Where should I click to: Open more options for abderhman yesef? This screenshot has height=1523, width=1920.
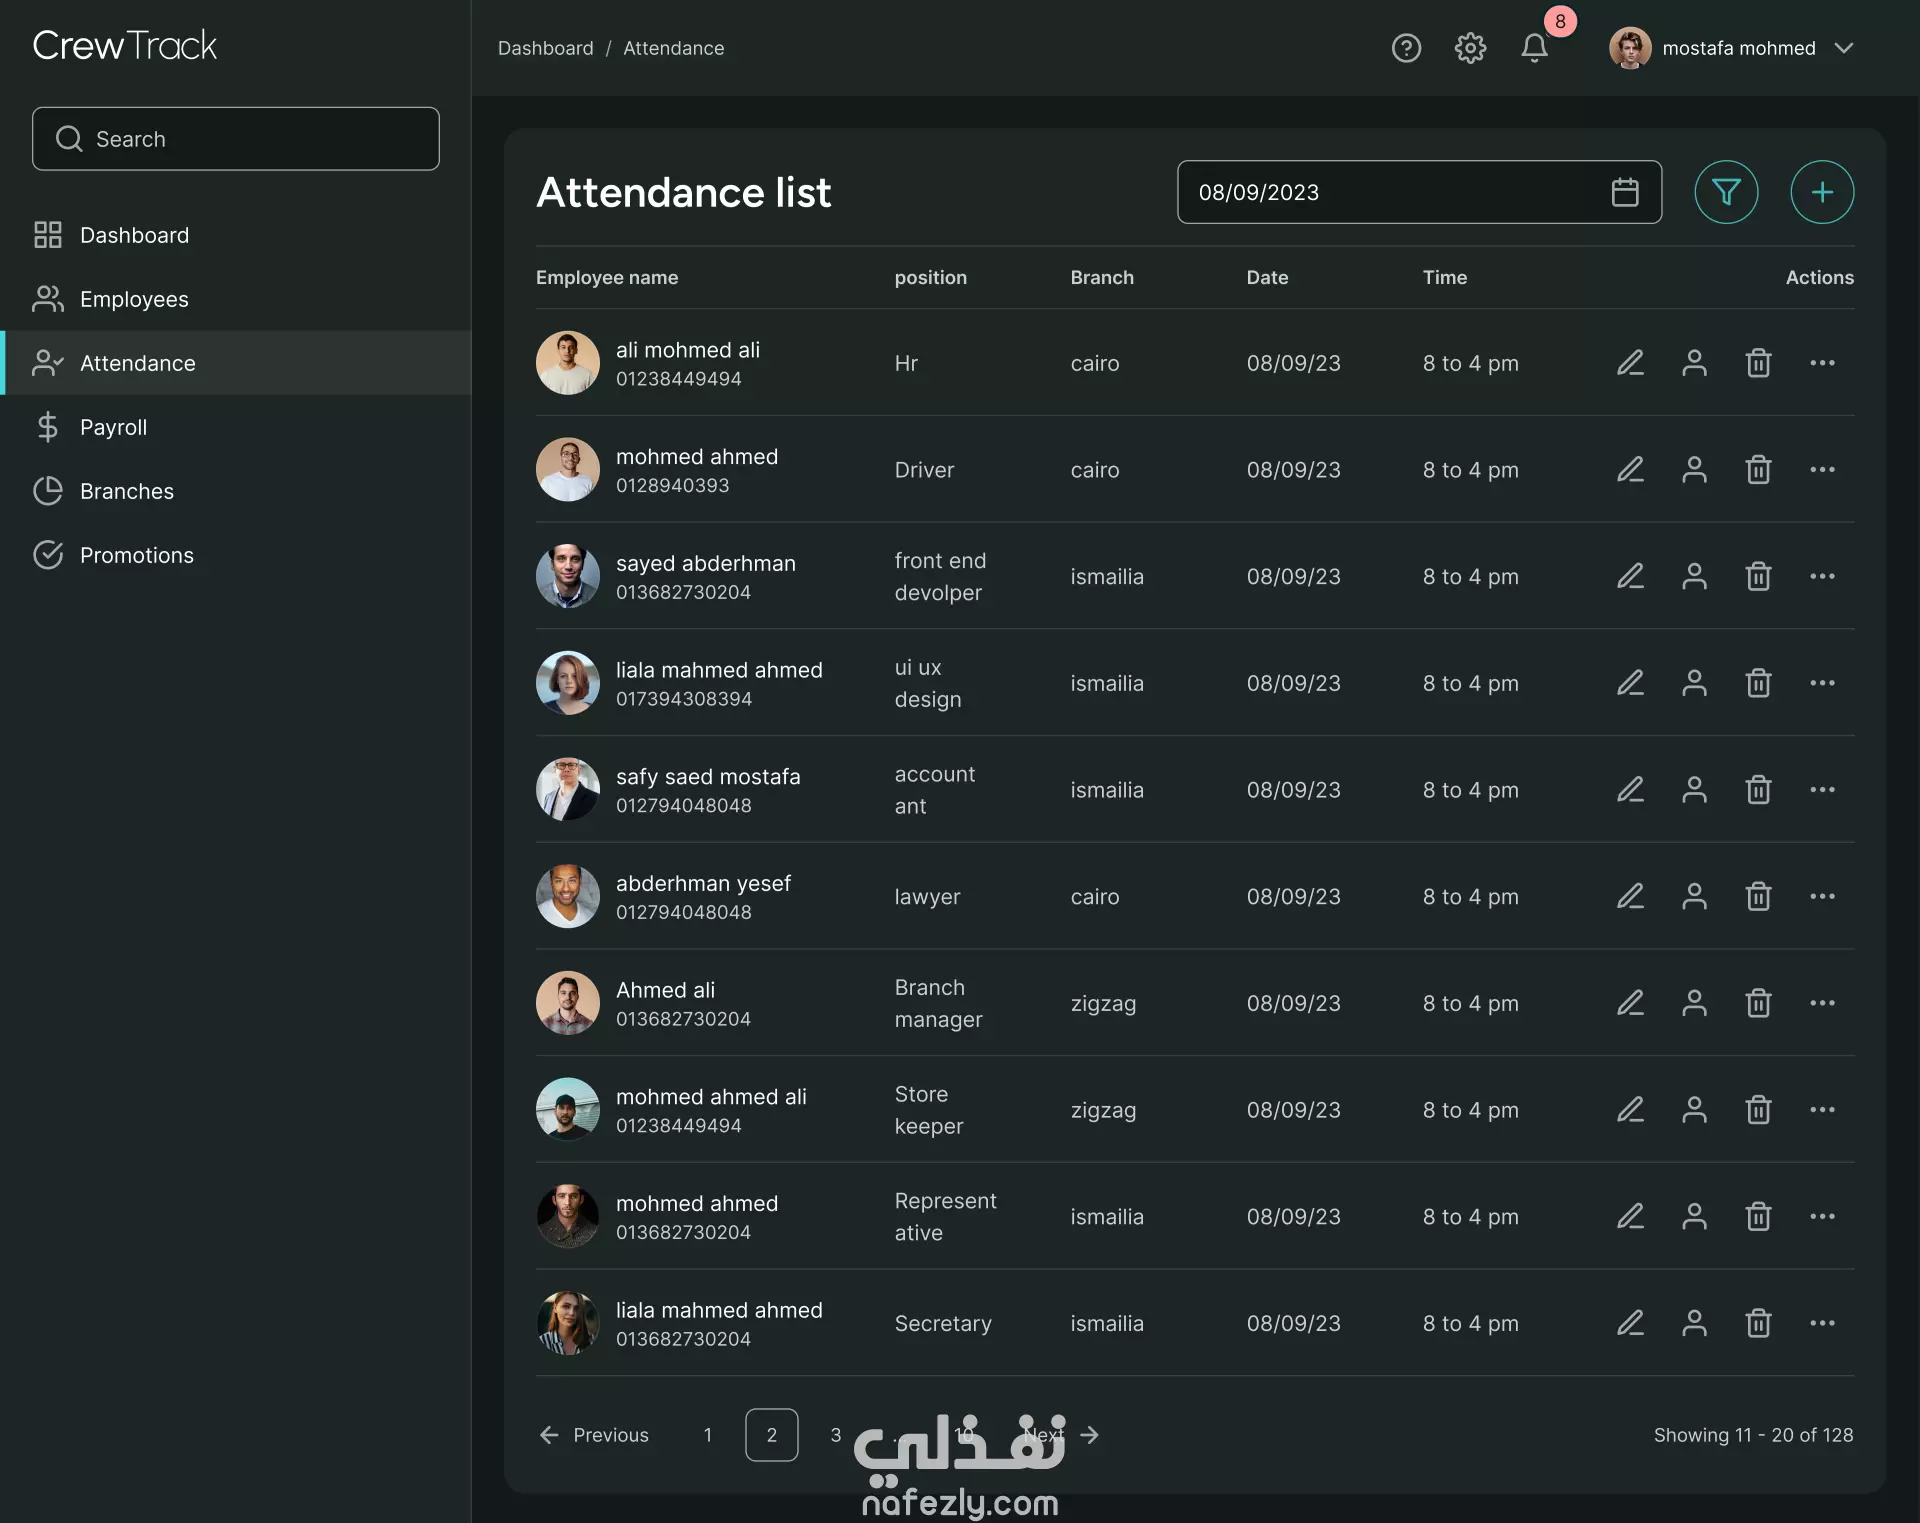tap(1822, 897)
